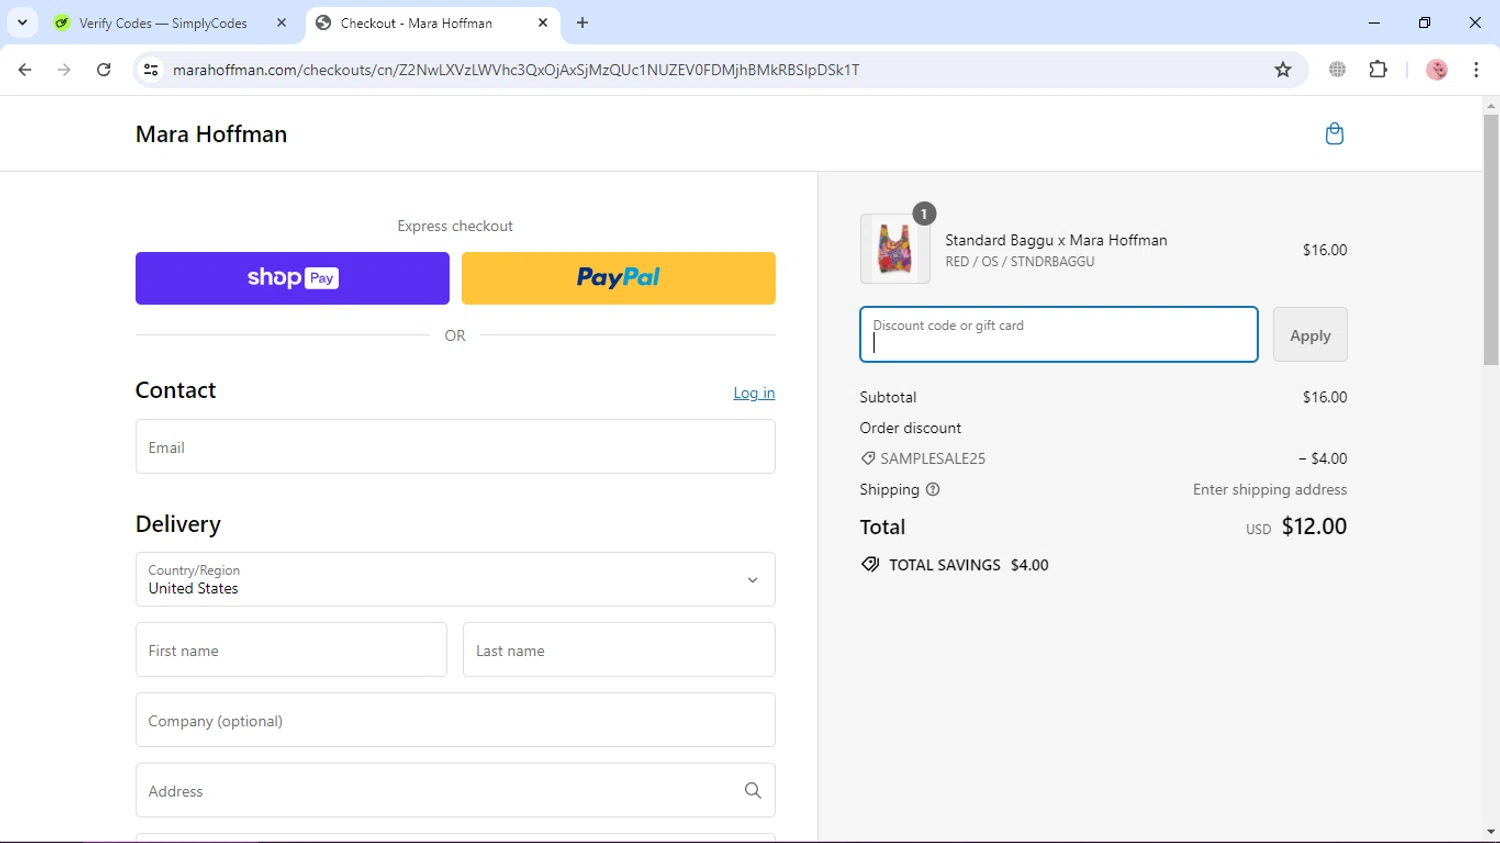Image resolution: width=1500 pixels, height=843 pixels.
Task: Focus the Discount code or gift card field
Action: (x=1059, y=335)
